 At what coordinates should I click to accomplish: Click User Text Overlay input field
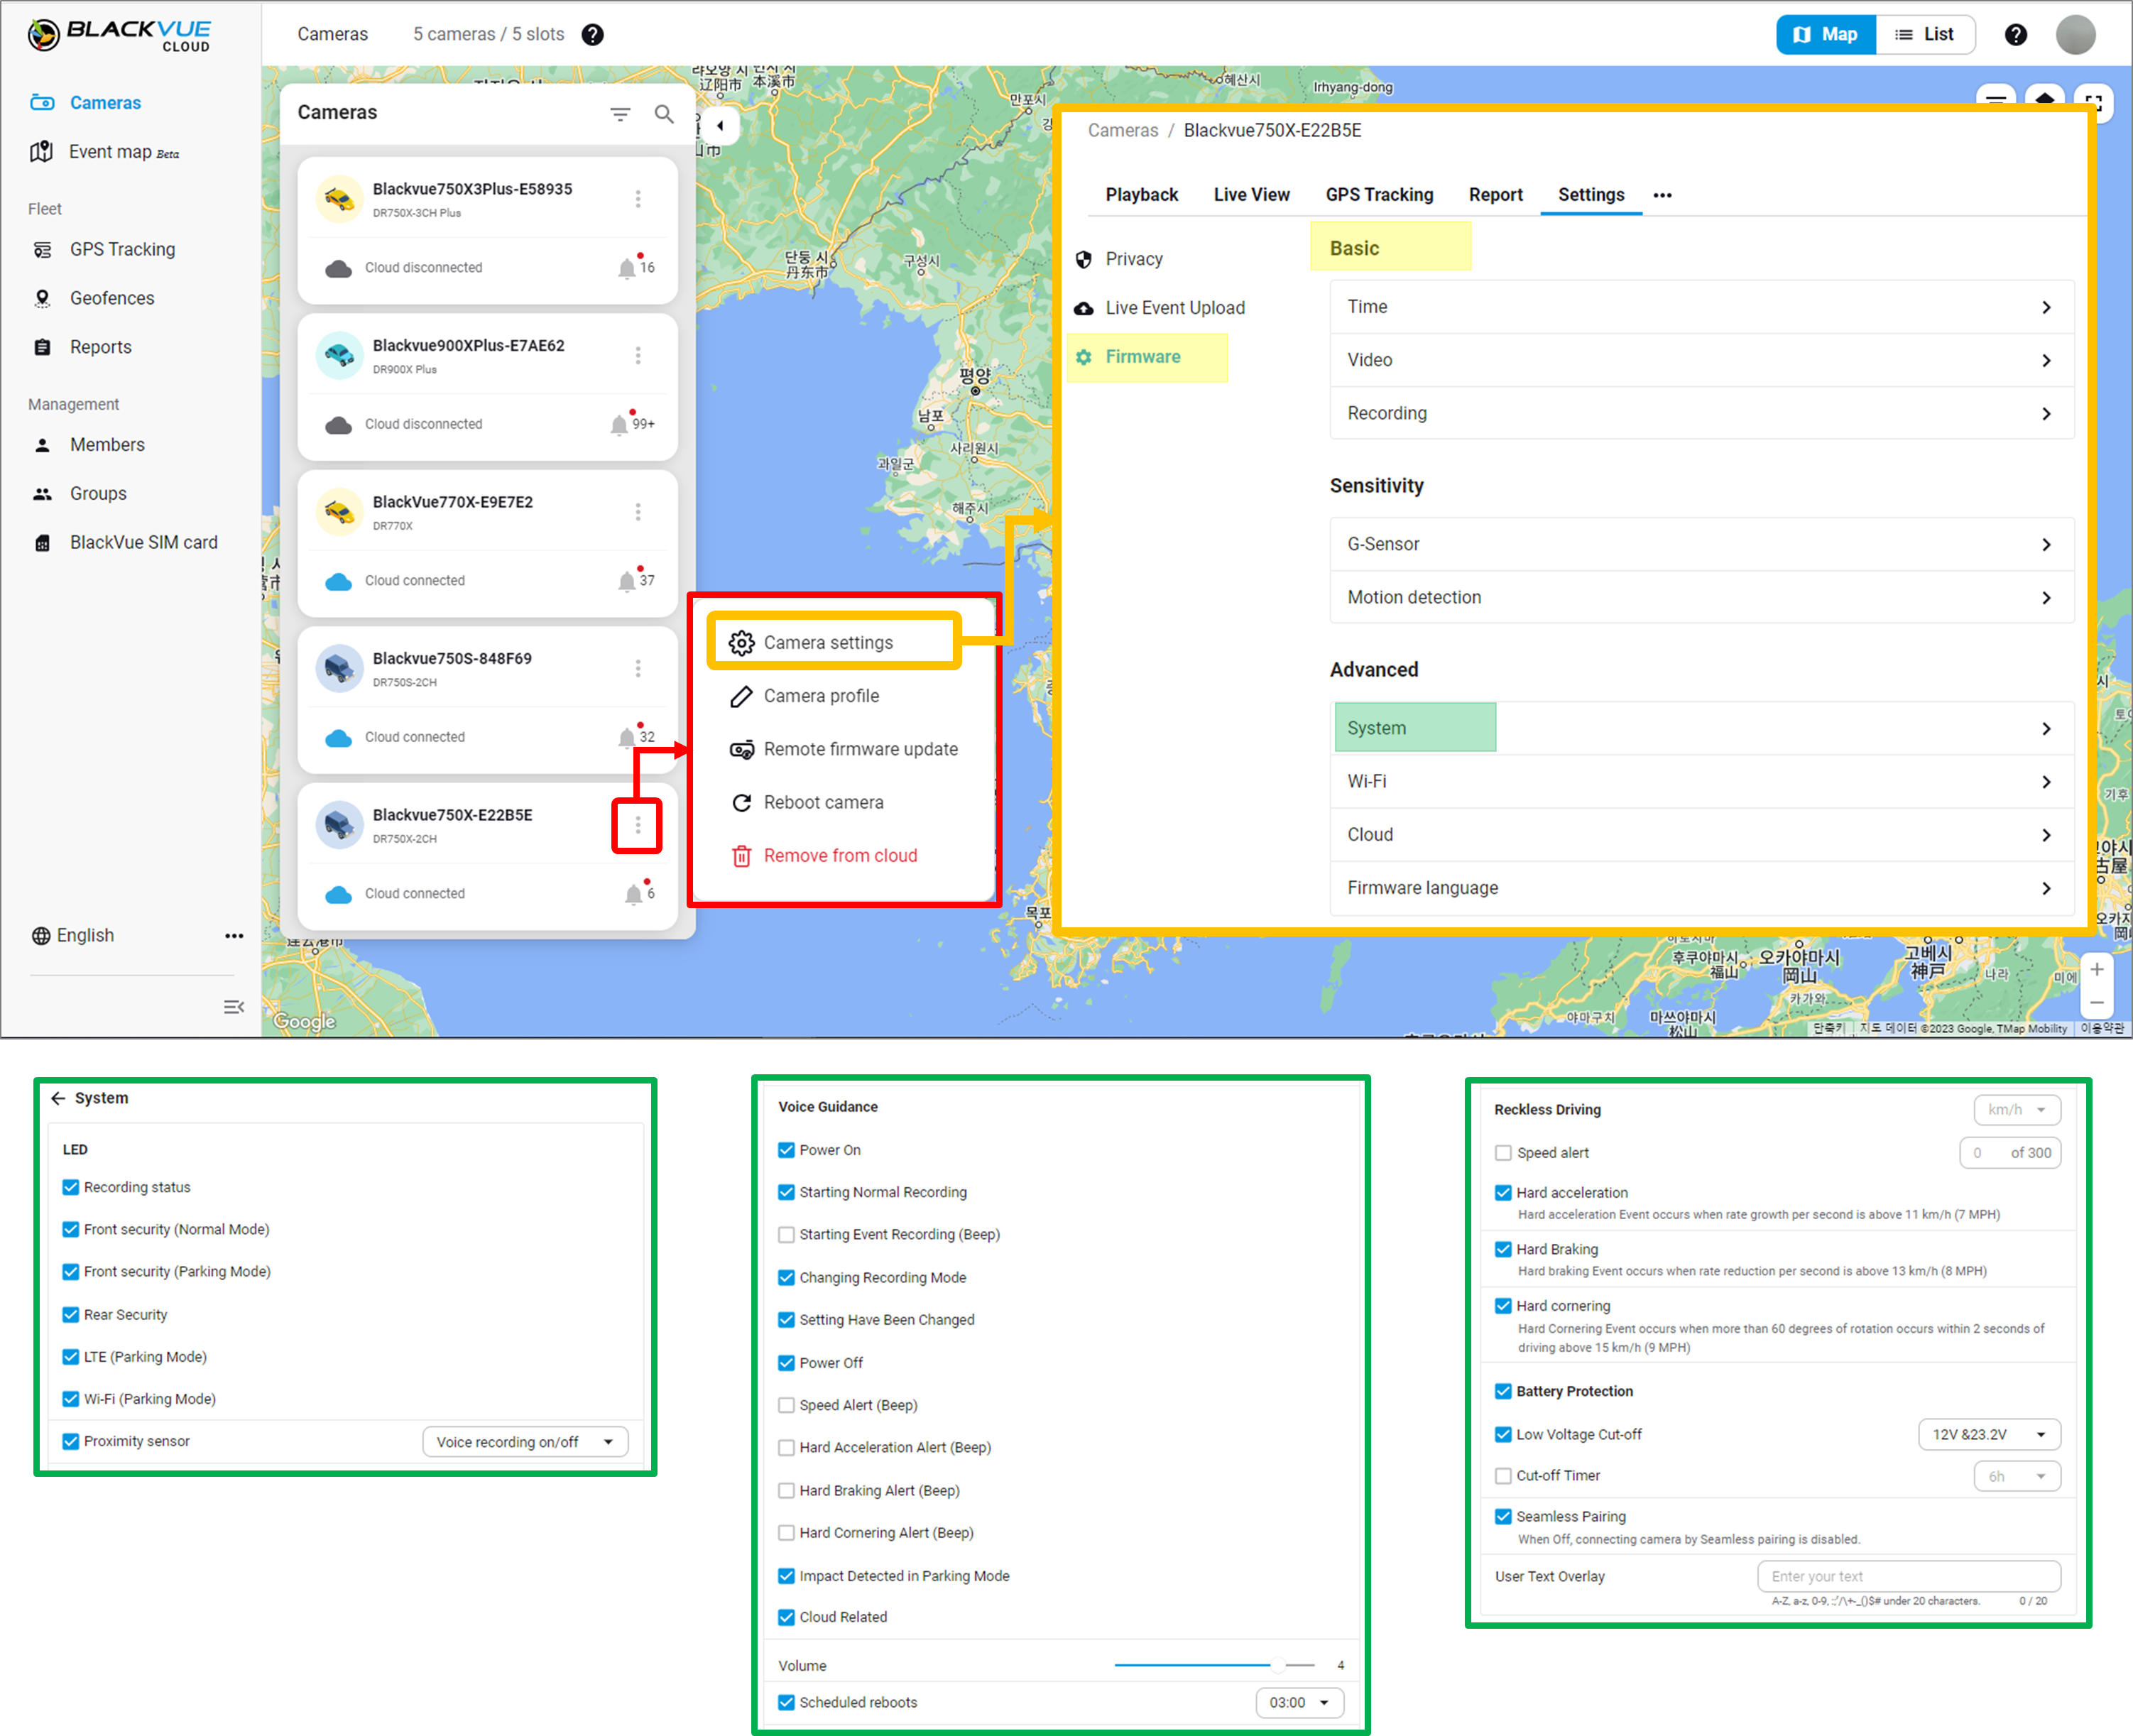click(x=1909, y=1576)
